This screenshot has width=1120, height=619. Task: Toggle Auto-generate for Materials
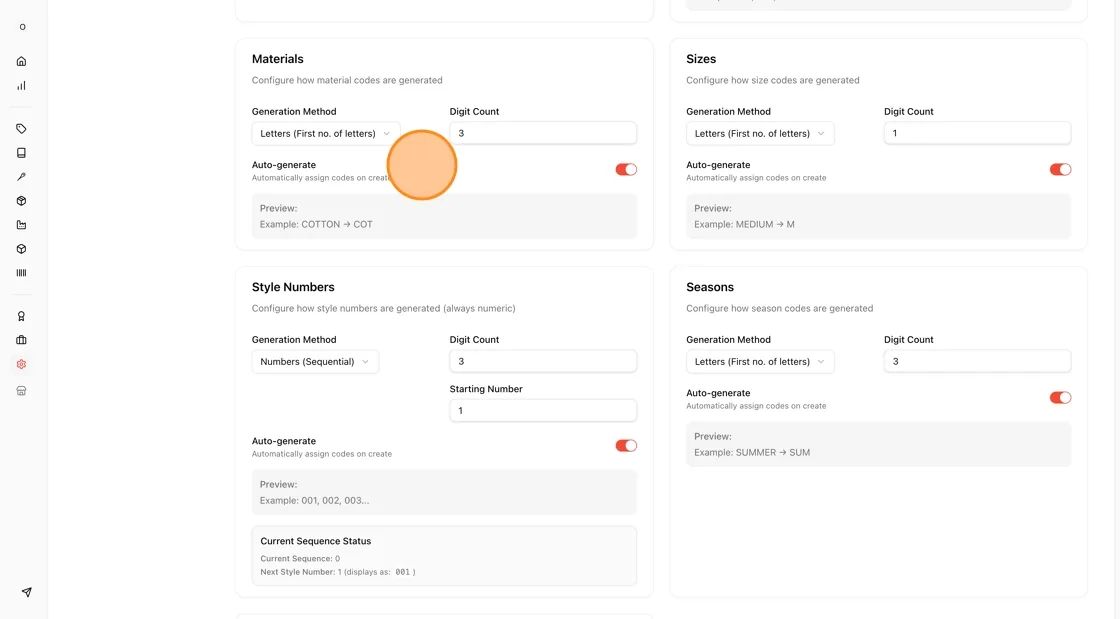point(626,169)
